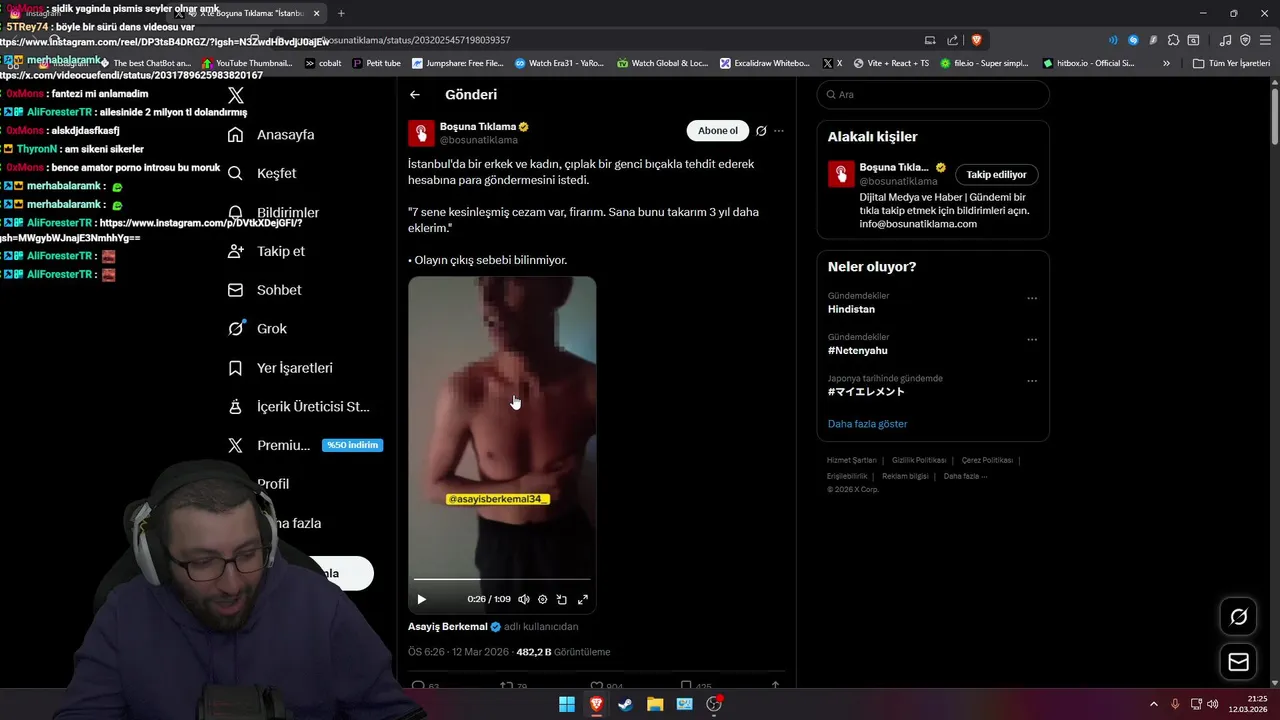
Task: Open video settings gear
Action: 543,599
